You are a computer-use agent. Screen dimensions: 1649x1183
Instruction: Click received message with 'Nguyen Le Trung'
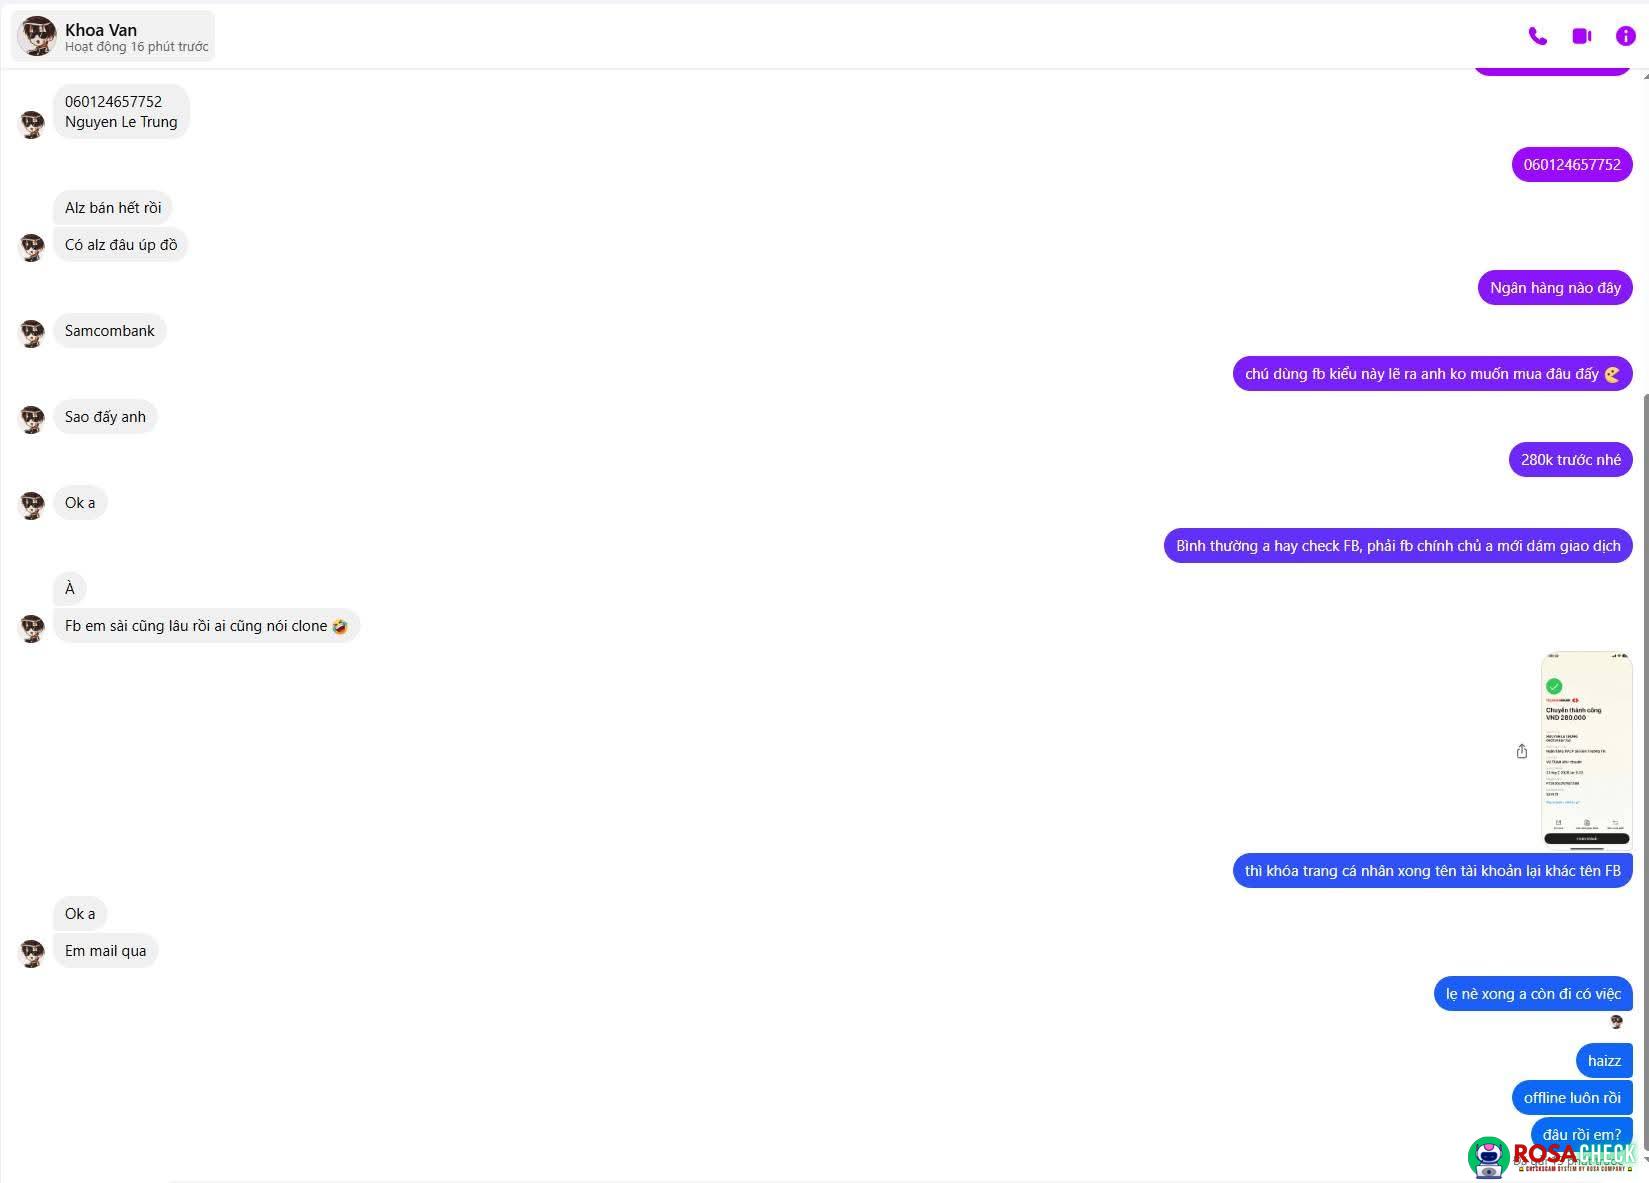coord(121,112)
